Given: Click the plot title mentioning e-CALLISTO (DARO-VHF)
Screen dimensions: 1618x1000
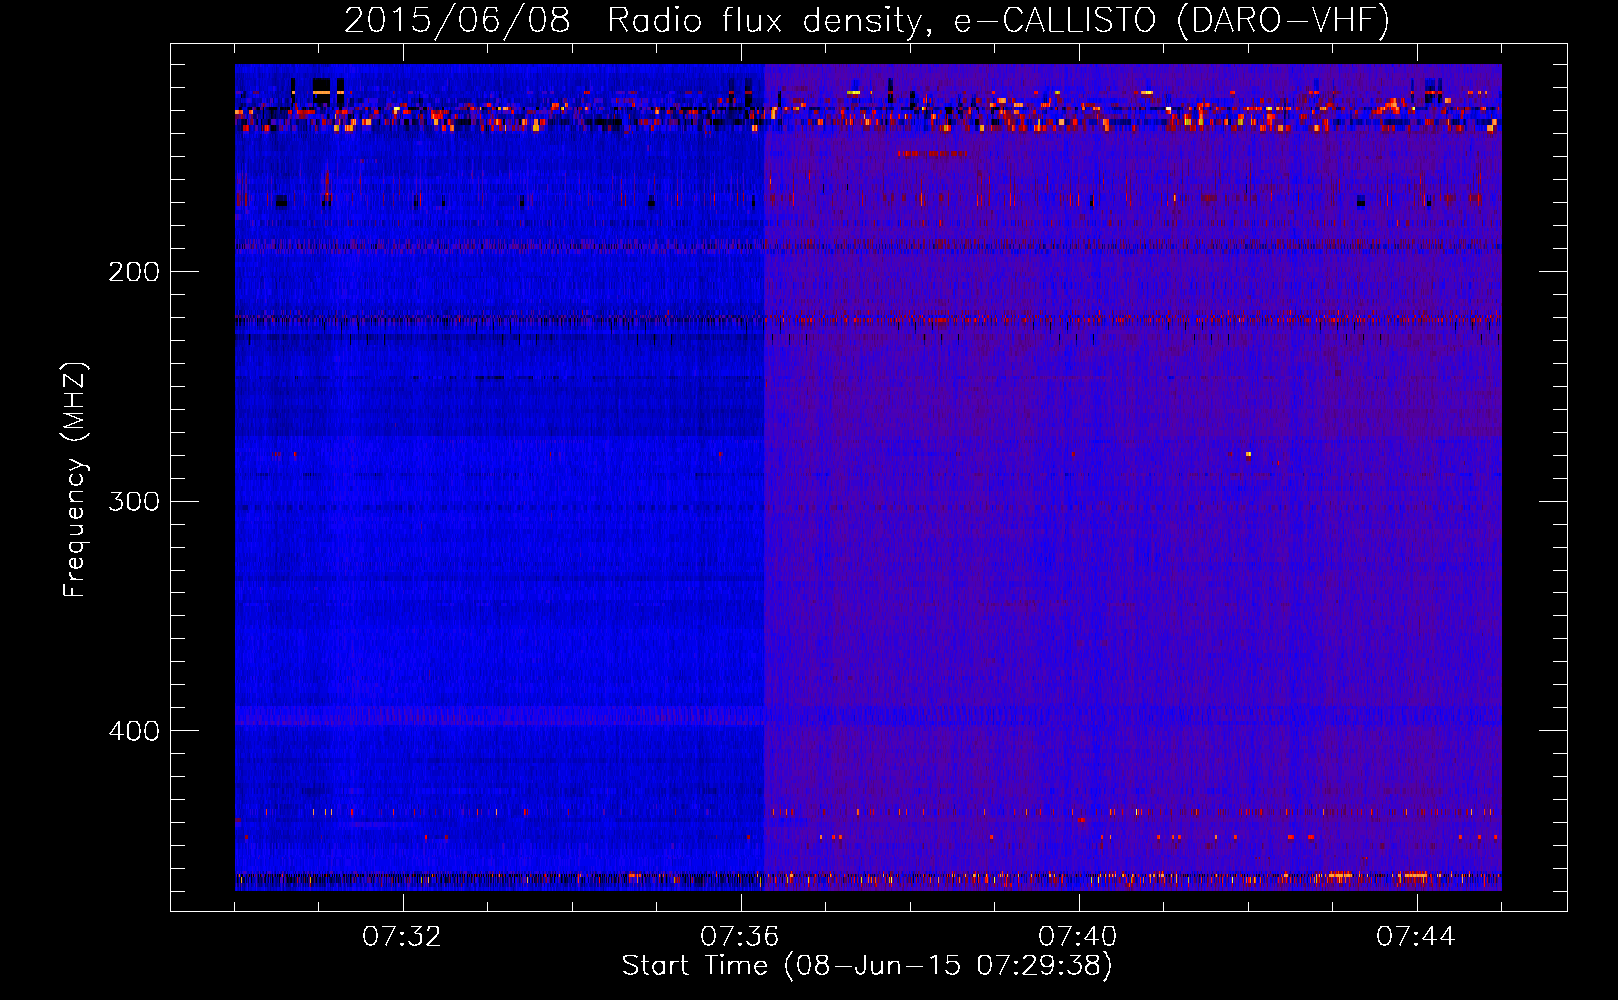Looking at the screenshot, I should [x=867, y=20].
